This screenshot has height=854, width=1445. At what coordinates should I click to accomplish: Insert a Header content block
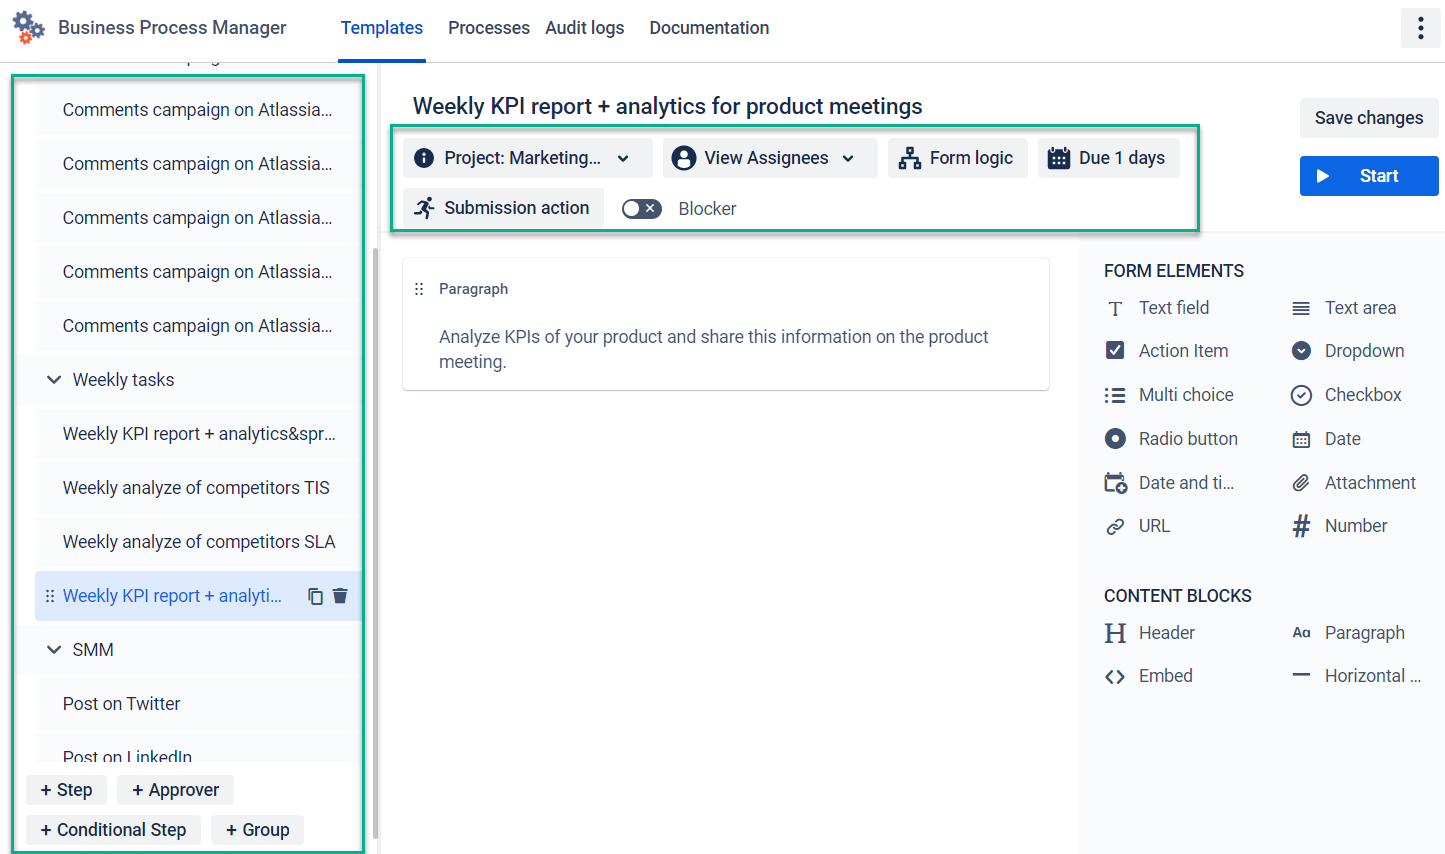(x=1150, y=633)
